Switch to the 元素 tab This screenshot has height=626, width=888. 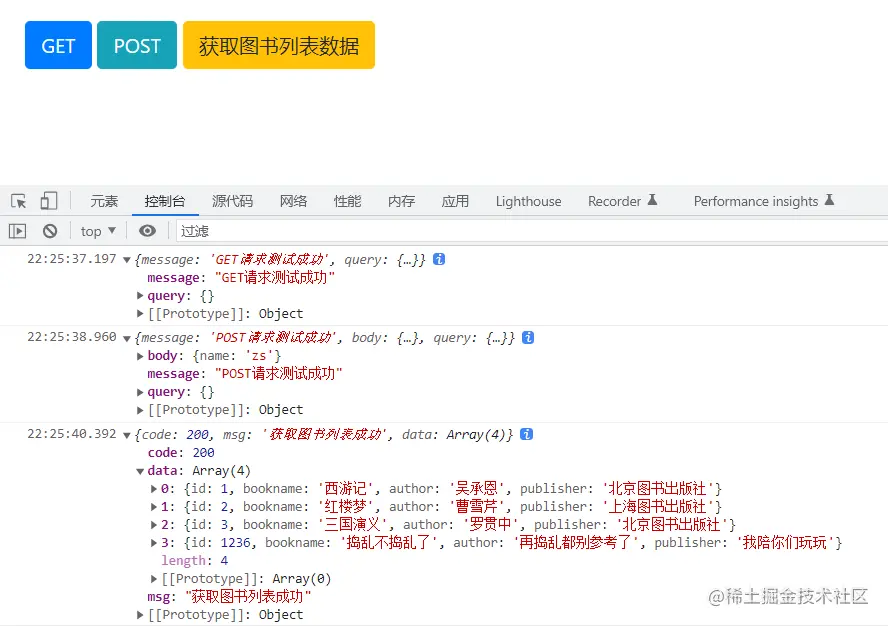(x=104, y=201)
